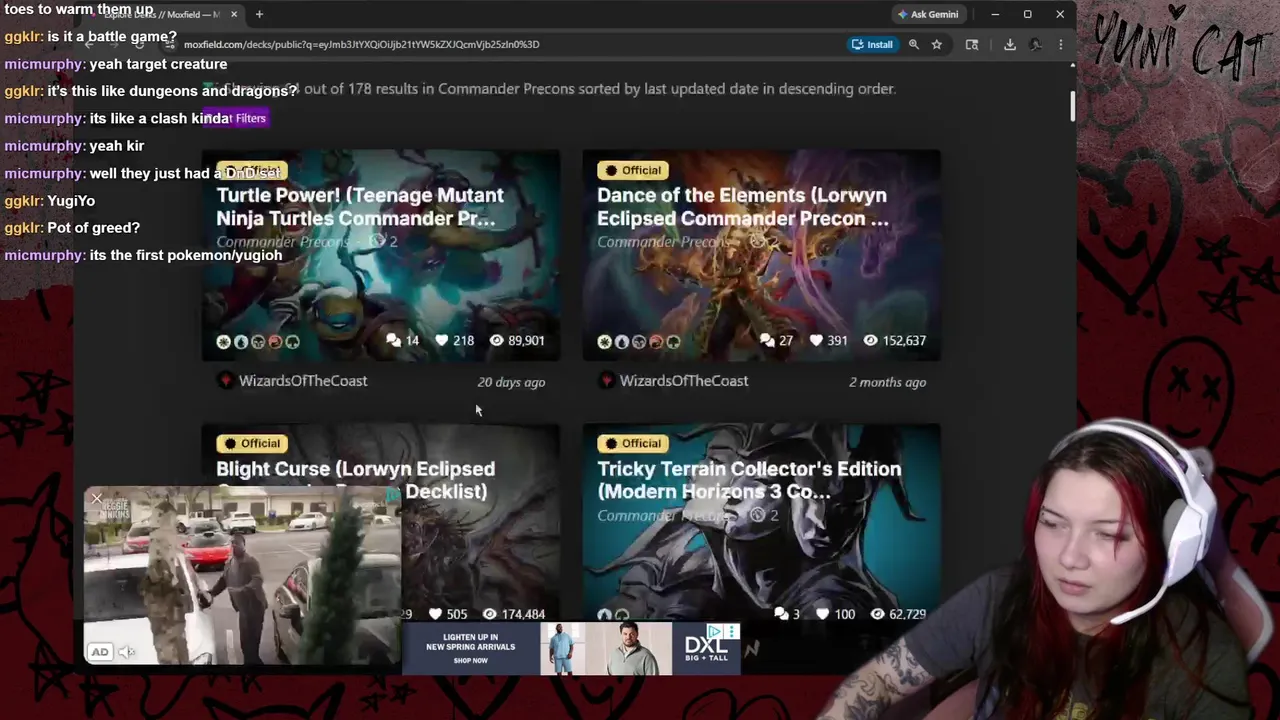Viewport: 1280px width, 720px height.
Task: Click the 174,484 views eye icon
Action: pos(489,614)
